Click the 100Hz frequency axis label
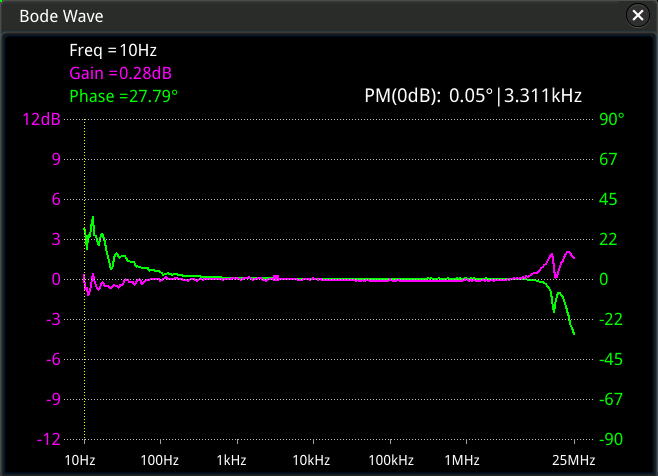Image resolution: width=658 pixels, height=476 pixels. tap(160, 460)
